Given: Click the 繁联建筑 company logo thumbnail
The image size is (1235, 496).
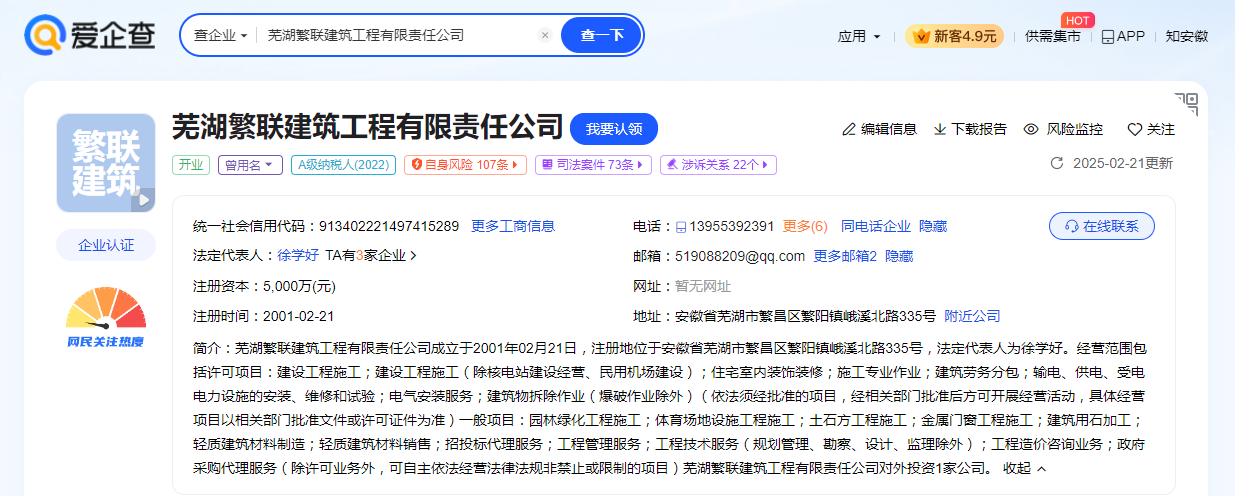Looking at the screenshot, I should tap(106, 163).
